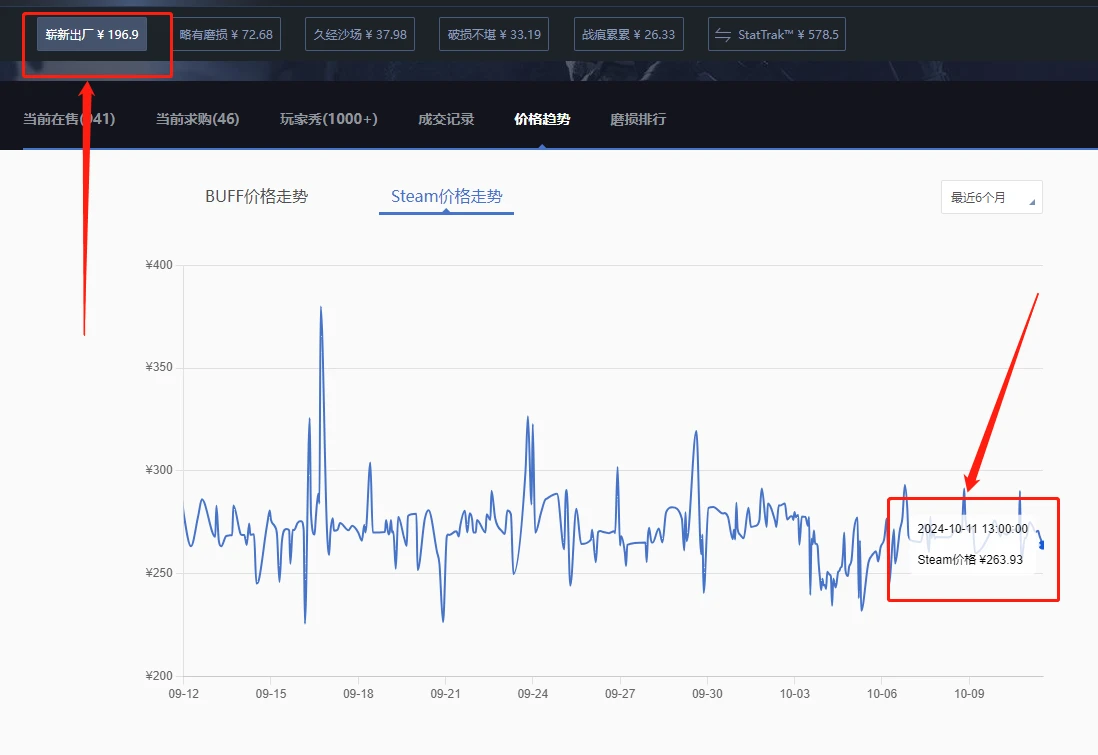Click the 09-24 date label on axis
Image resolution: width=1098 pixels, height=755 pixels.
coord(533,693)
